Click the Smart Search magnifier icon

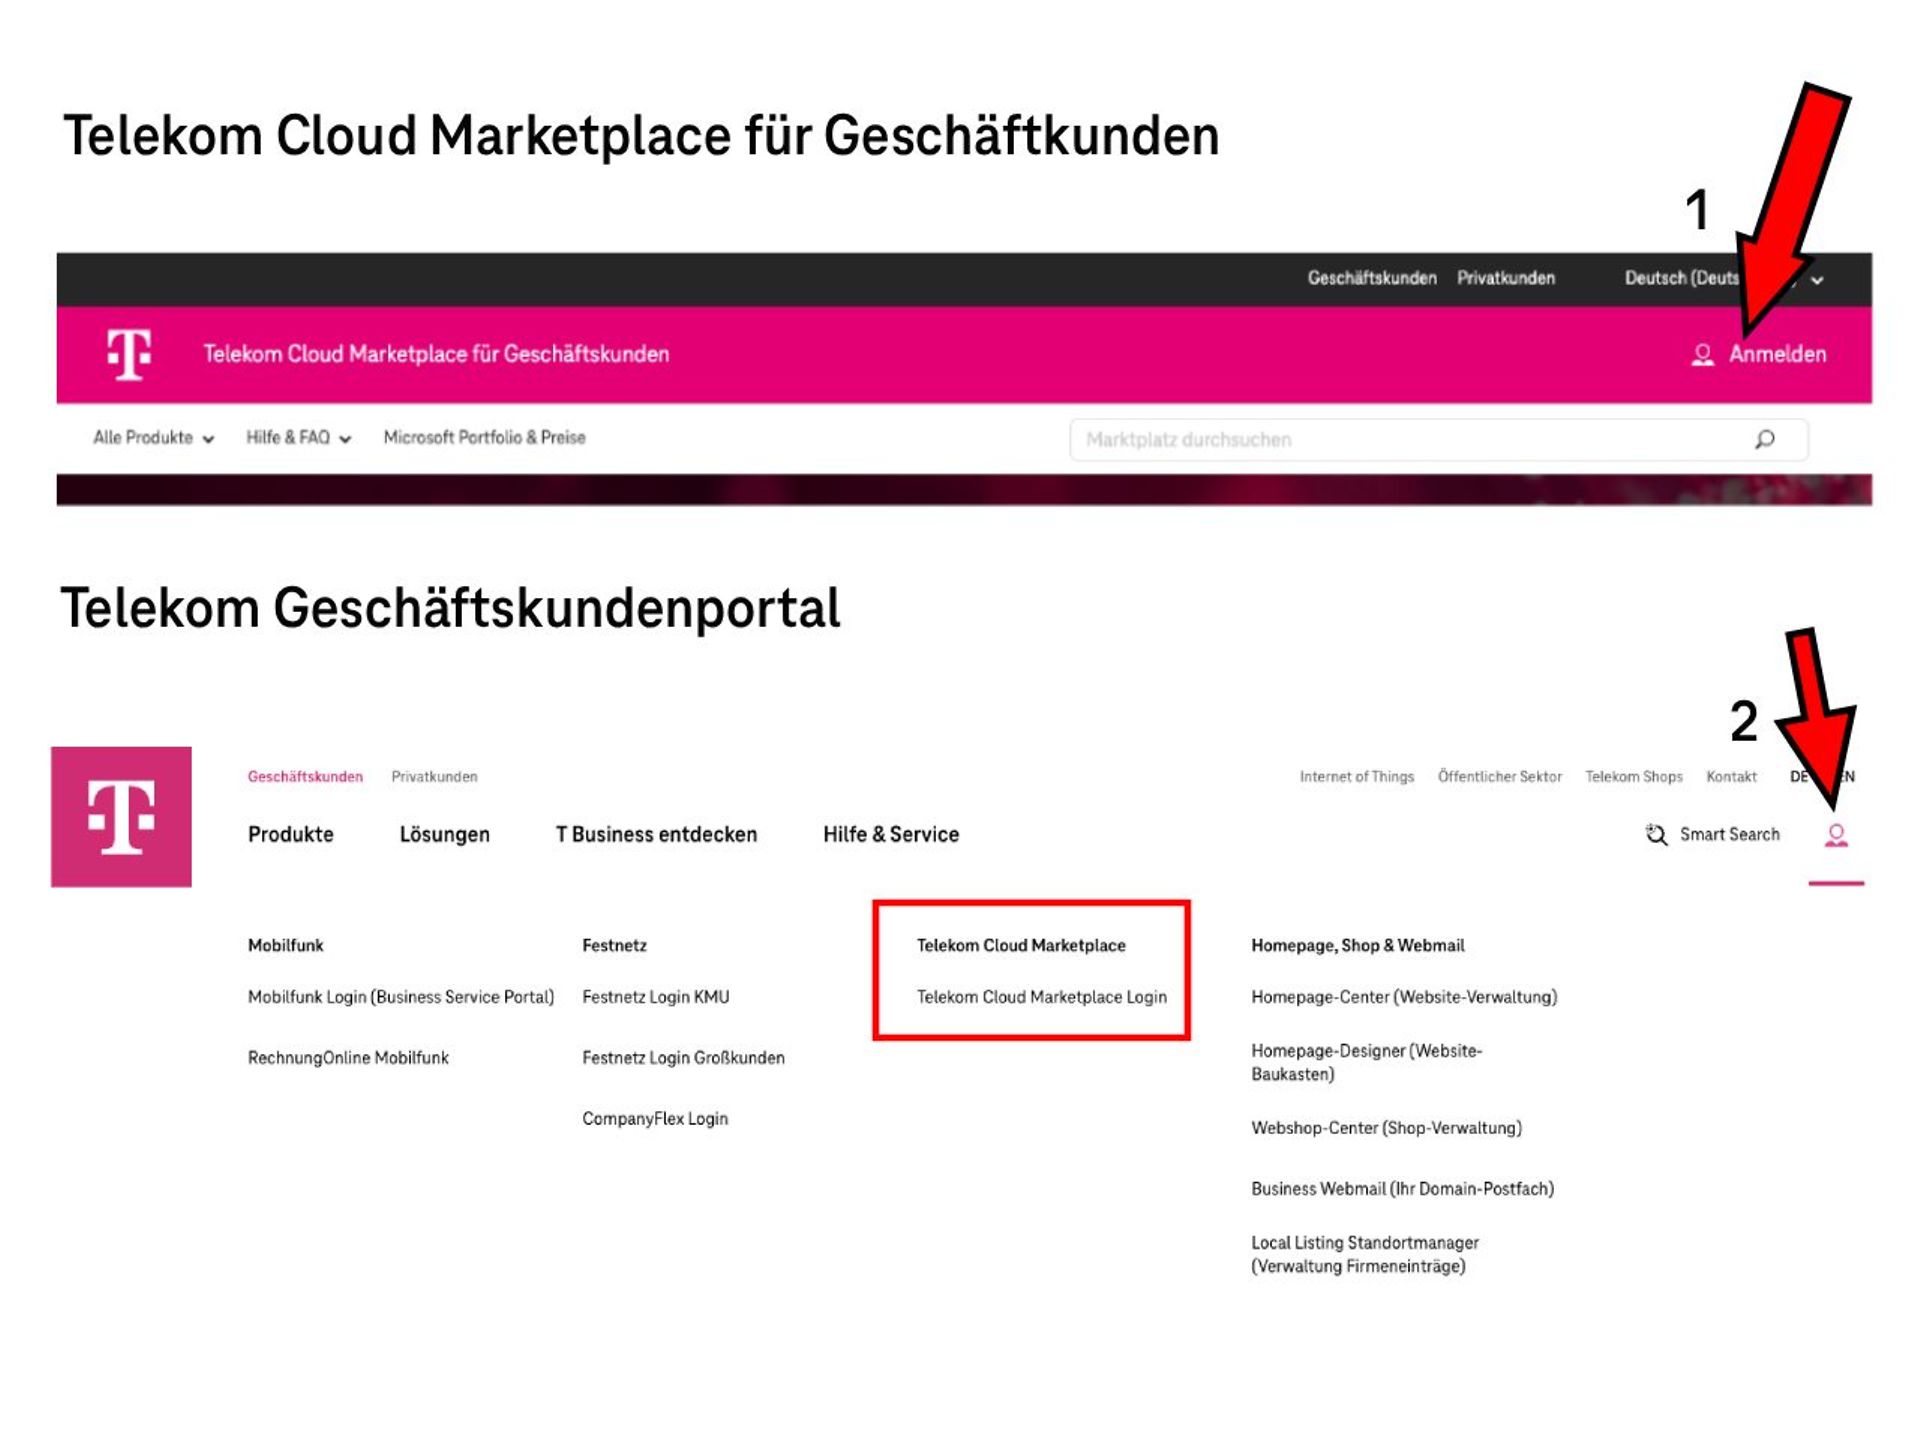[x=1656, y=834]
